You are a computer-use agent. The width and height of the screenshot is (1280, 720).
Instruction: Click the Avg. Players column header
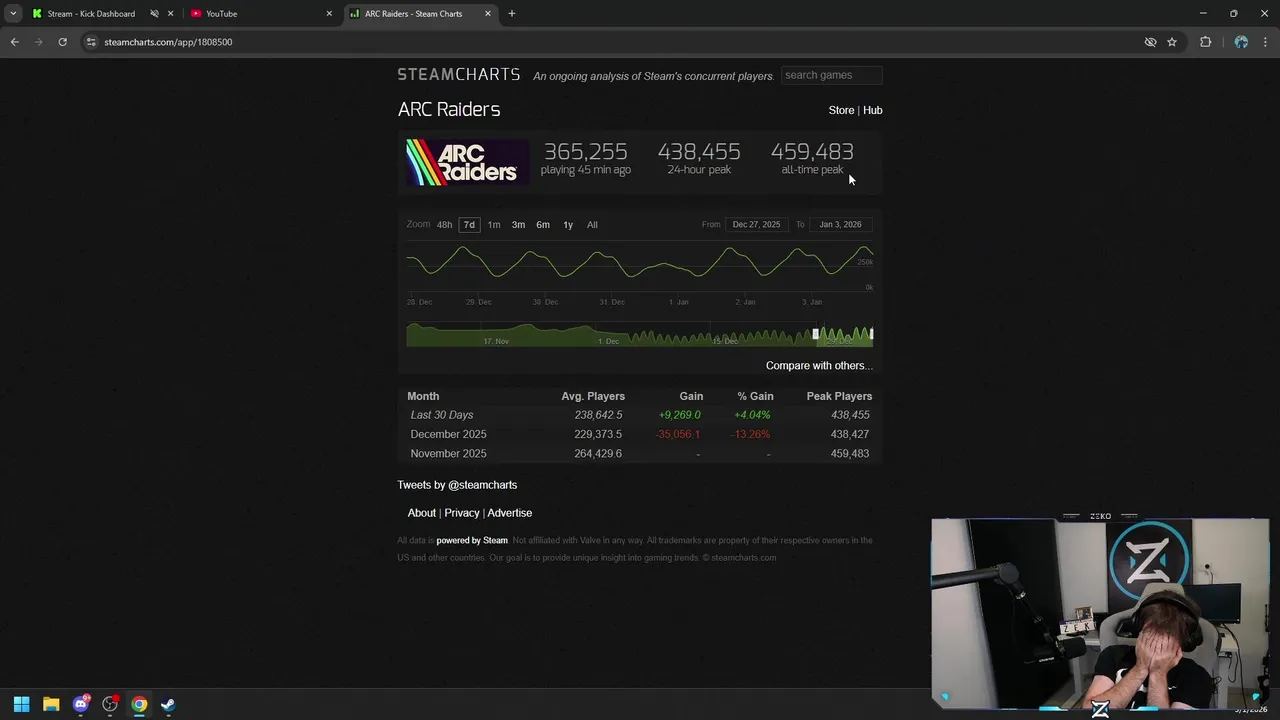(593, 396)
